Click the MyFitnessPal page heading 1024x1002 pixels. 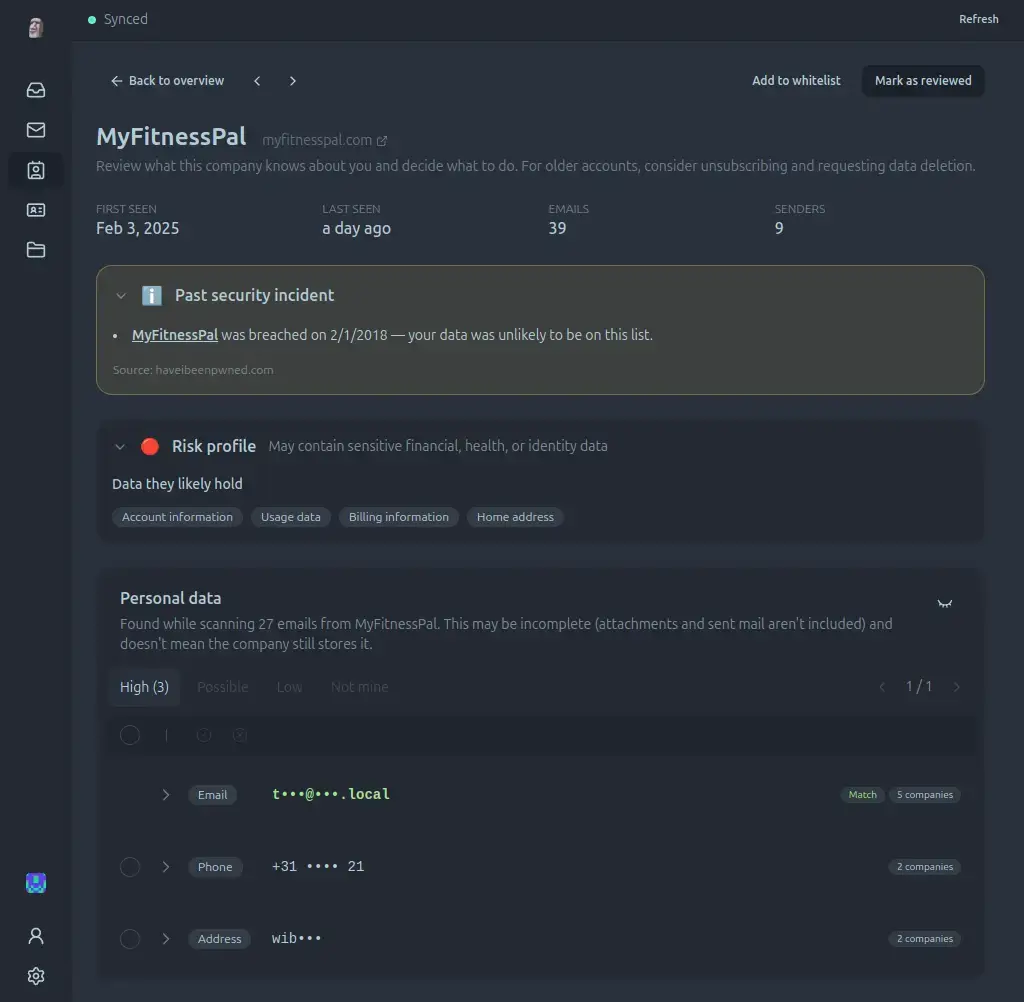[x=171, y=137]
